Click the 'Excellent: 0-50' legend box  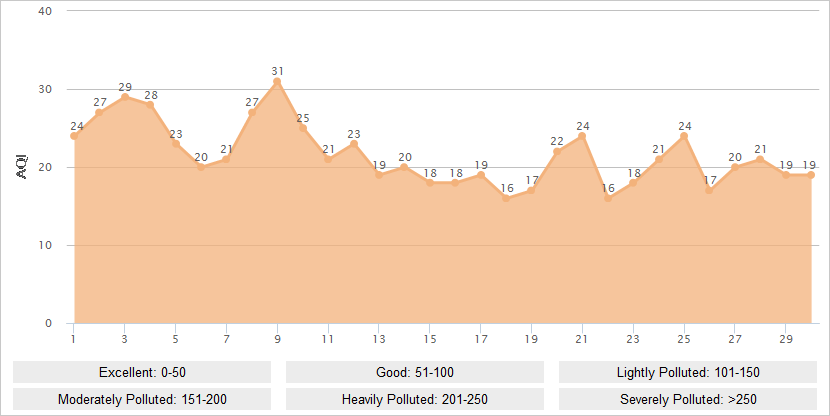142,372
